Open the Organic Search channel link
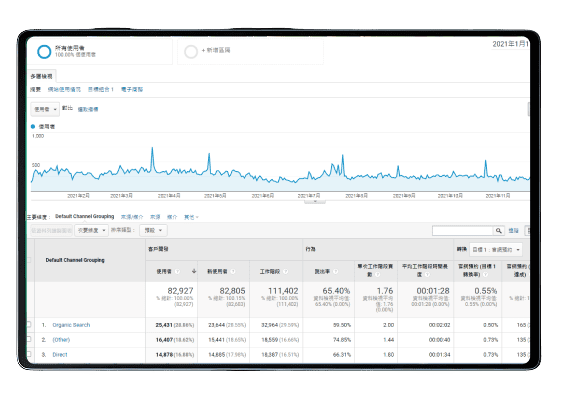The width and height of the screenshot is (565, 397). click(x=71, y=325)
